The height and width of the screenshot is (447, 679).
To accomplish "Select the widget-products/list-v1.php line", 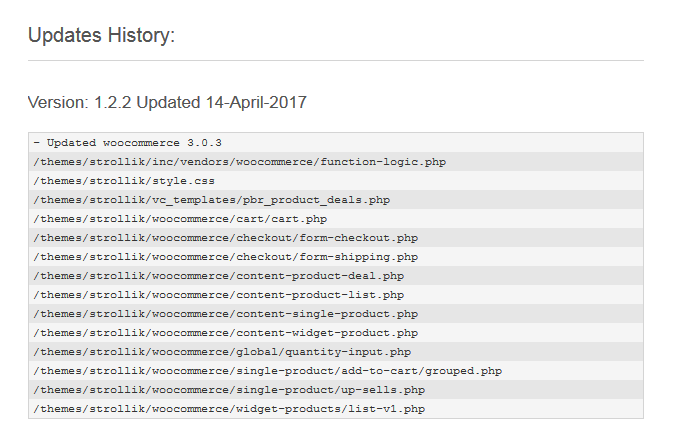I will click(x=336, y=408).
